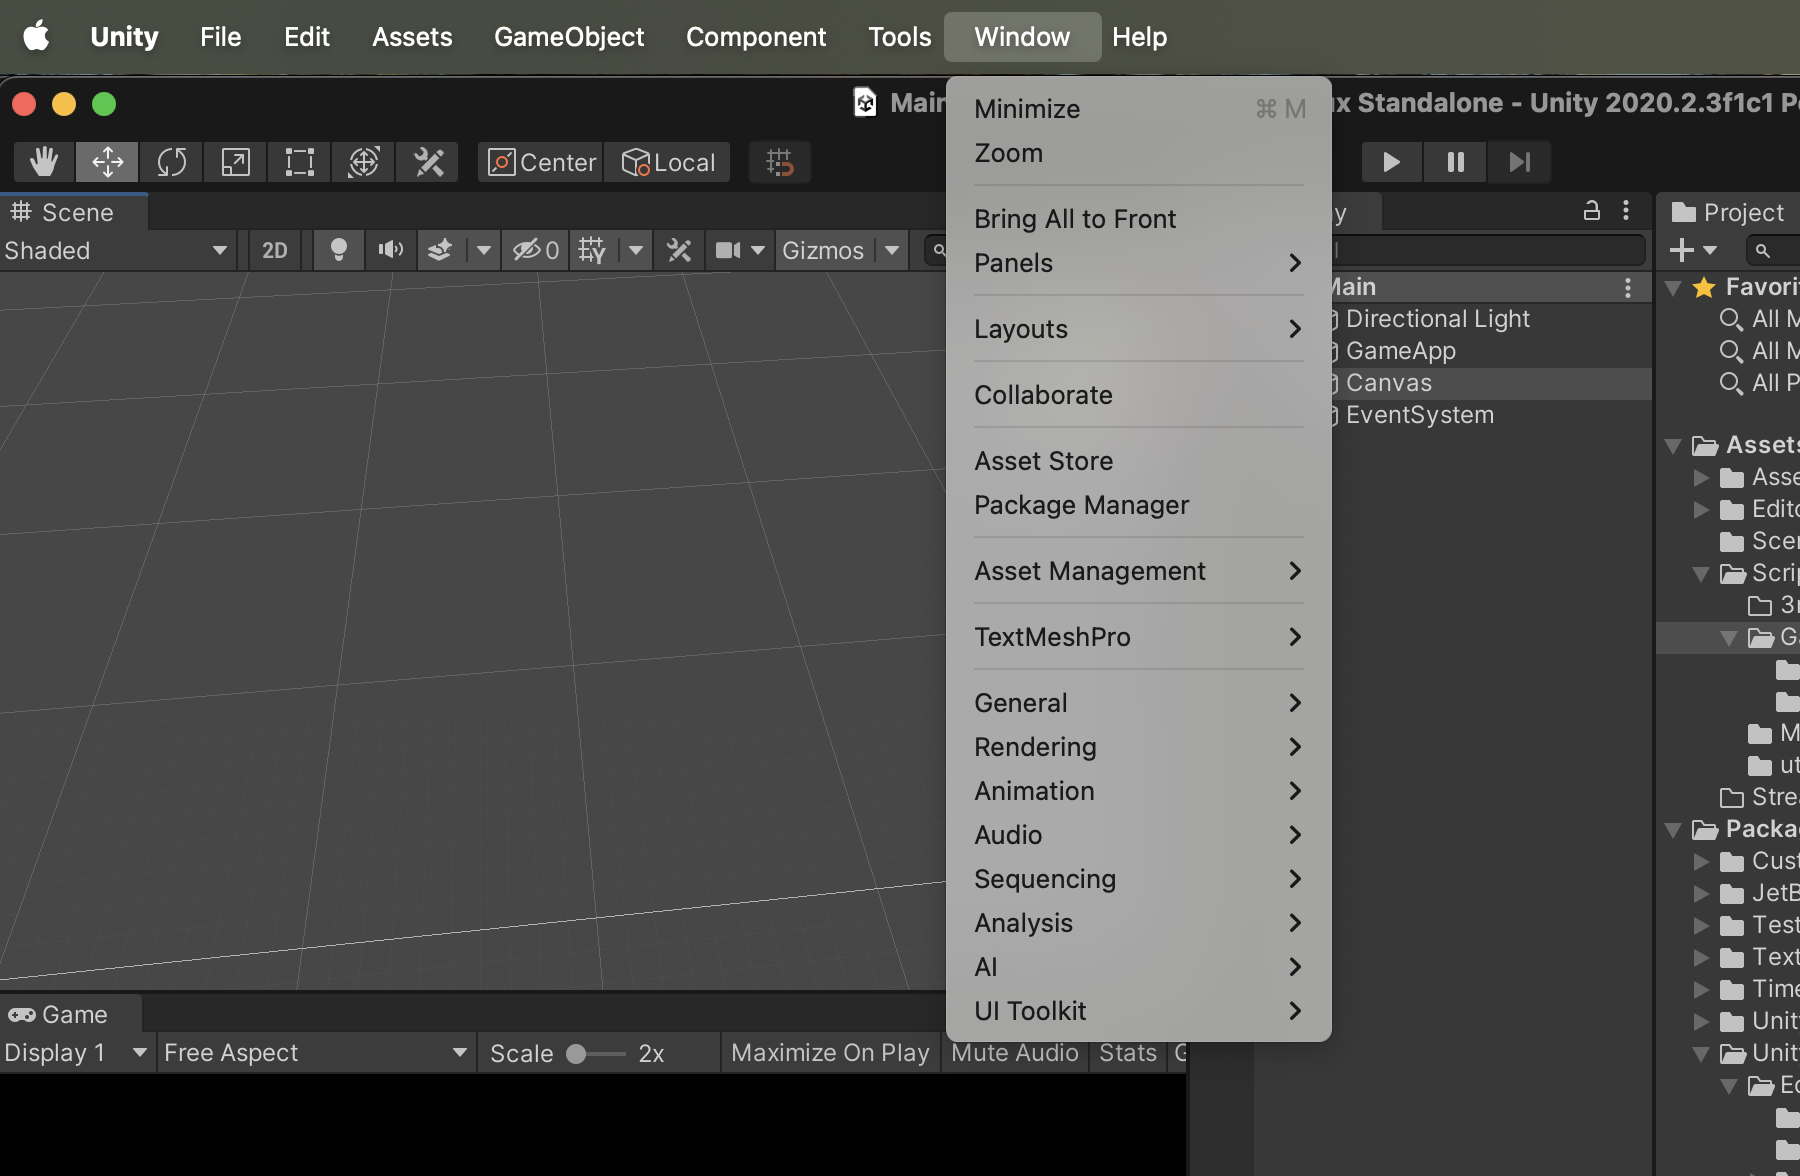
Task: Open the Animation submenu
Action: [x=1139, y=791]
